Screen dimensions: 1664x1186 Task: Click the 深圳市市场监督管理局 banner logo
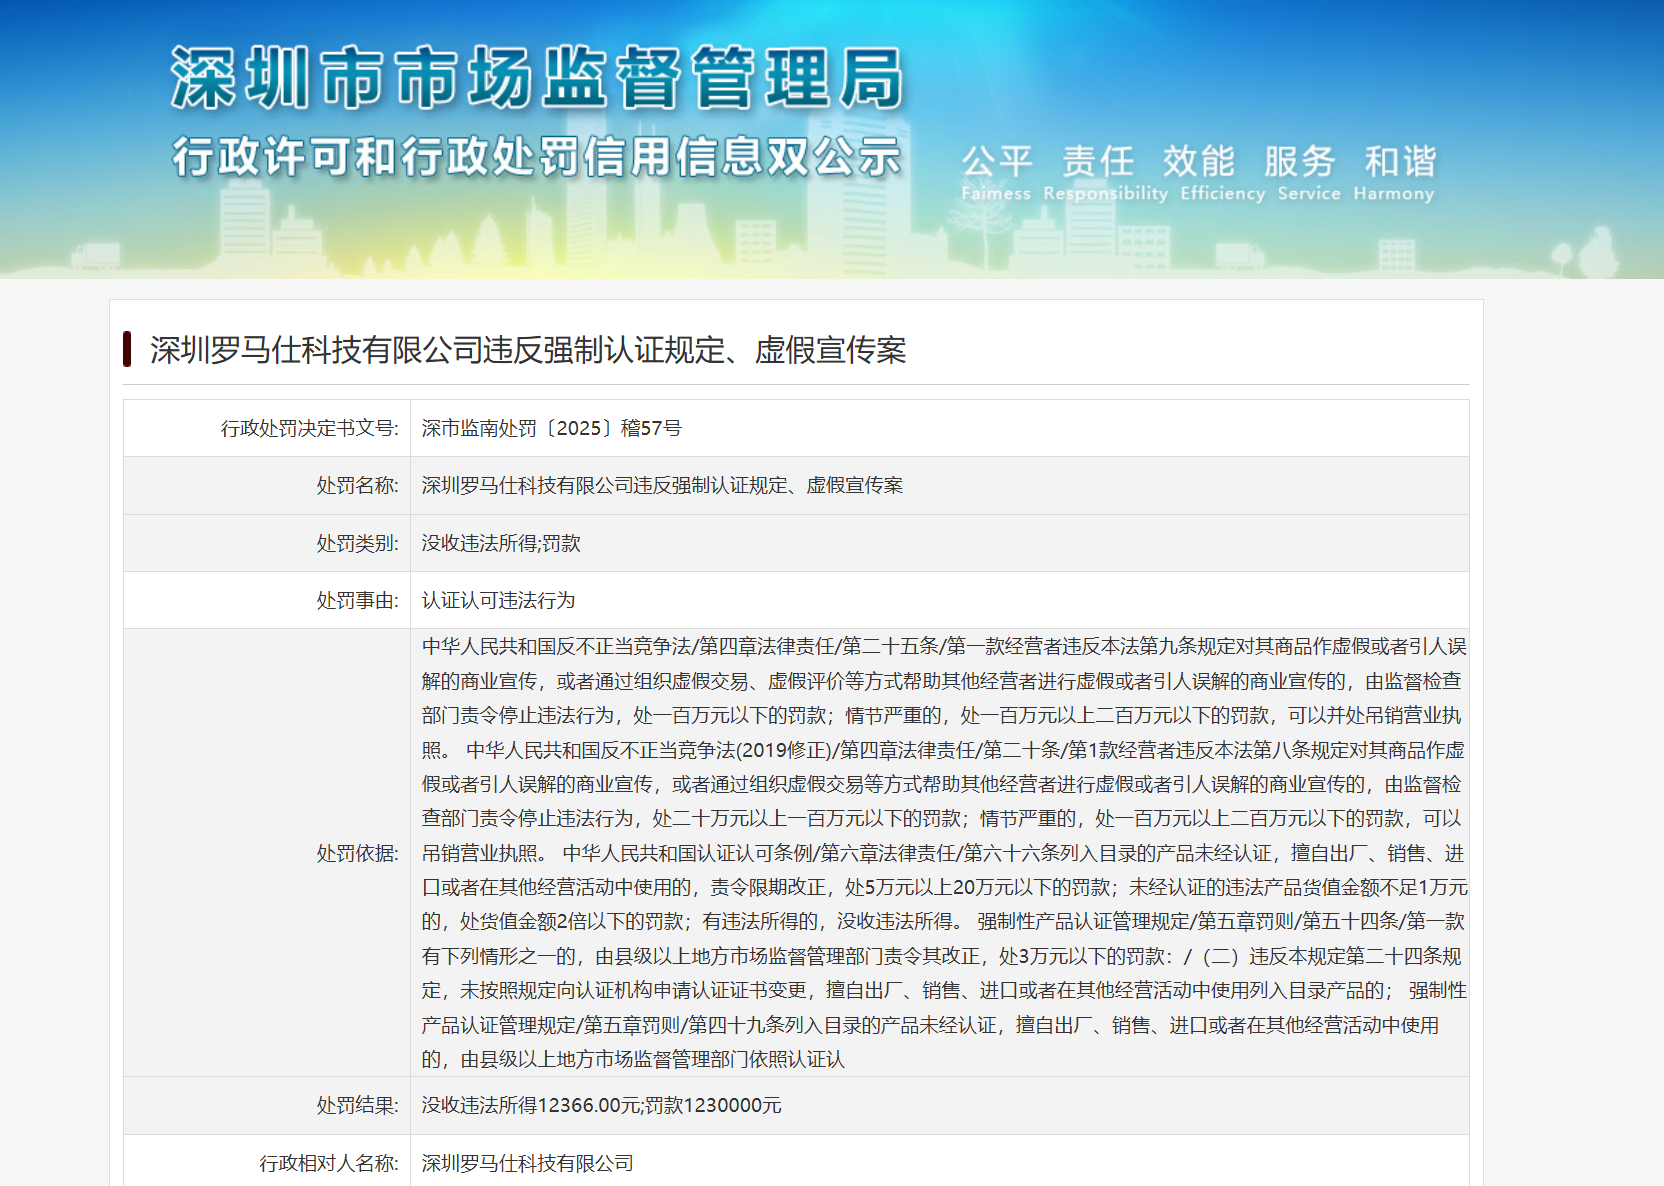537,73
